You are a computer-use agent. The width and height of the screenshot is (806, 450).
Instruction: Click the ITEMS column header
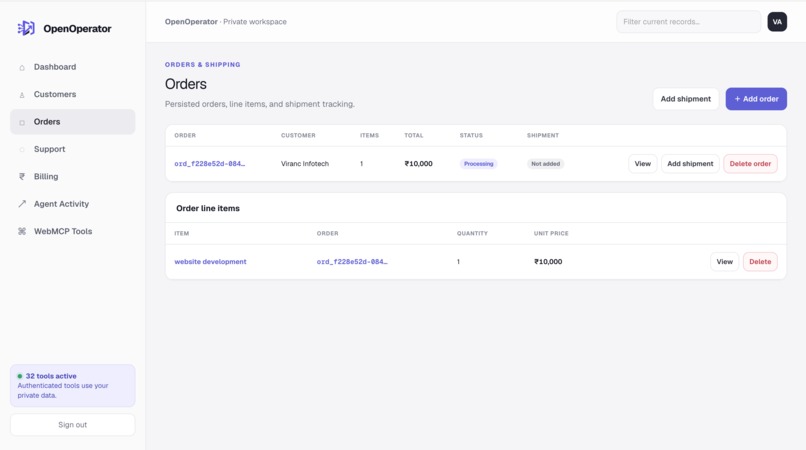point(369,135)
